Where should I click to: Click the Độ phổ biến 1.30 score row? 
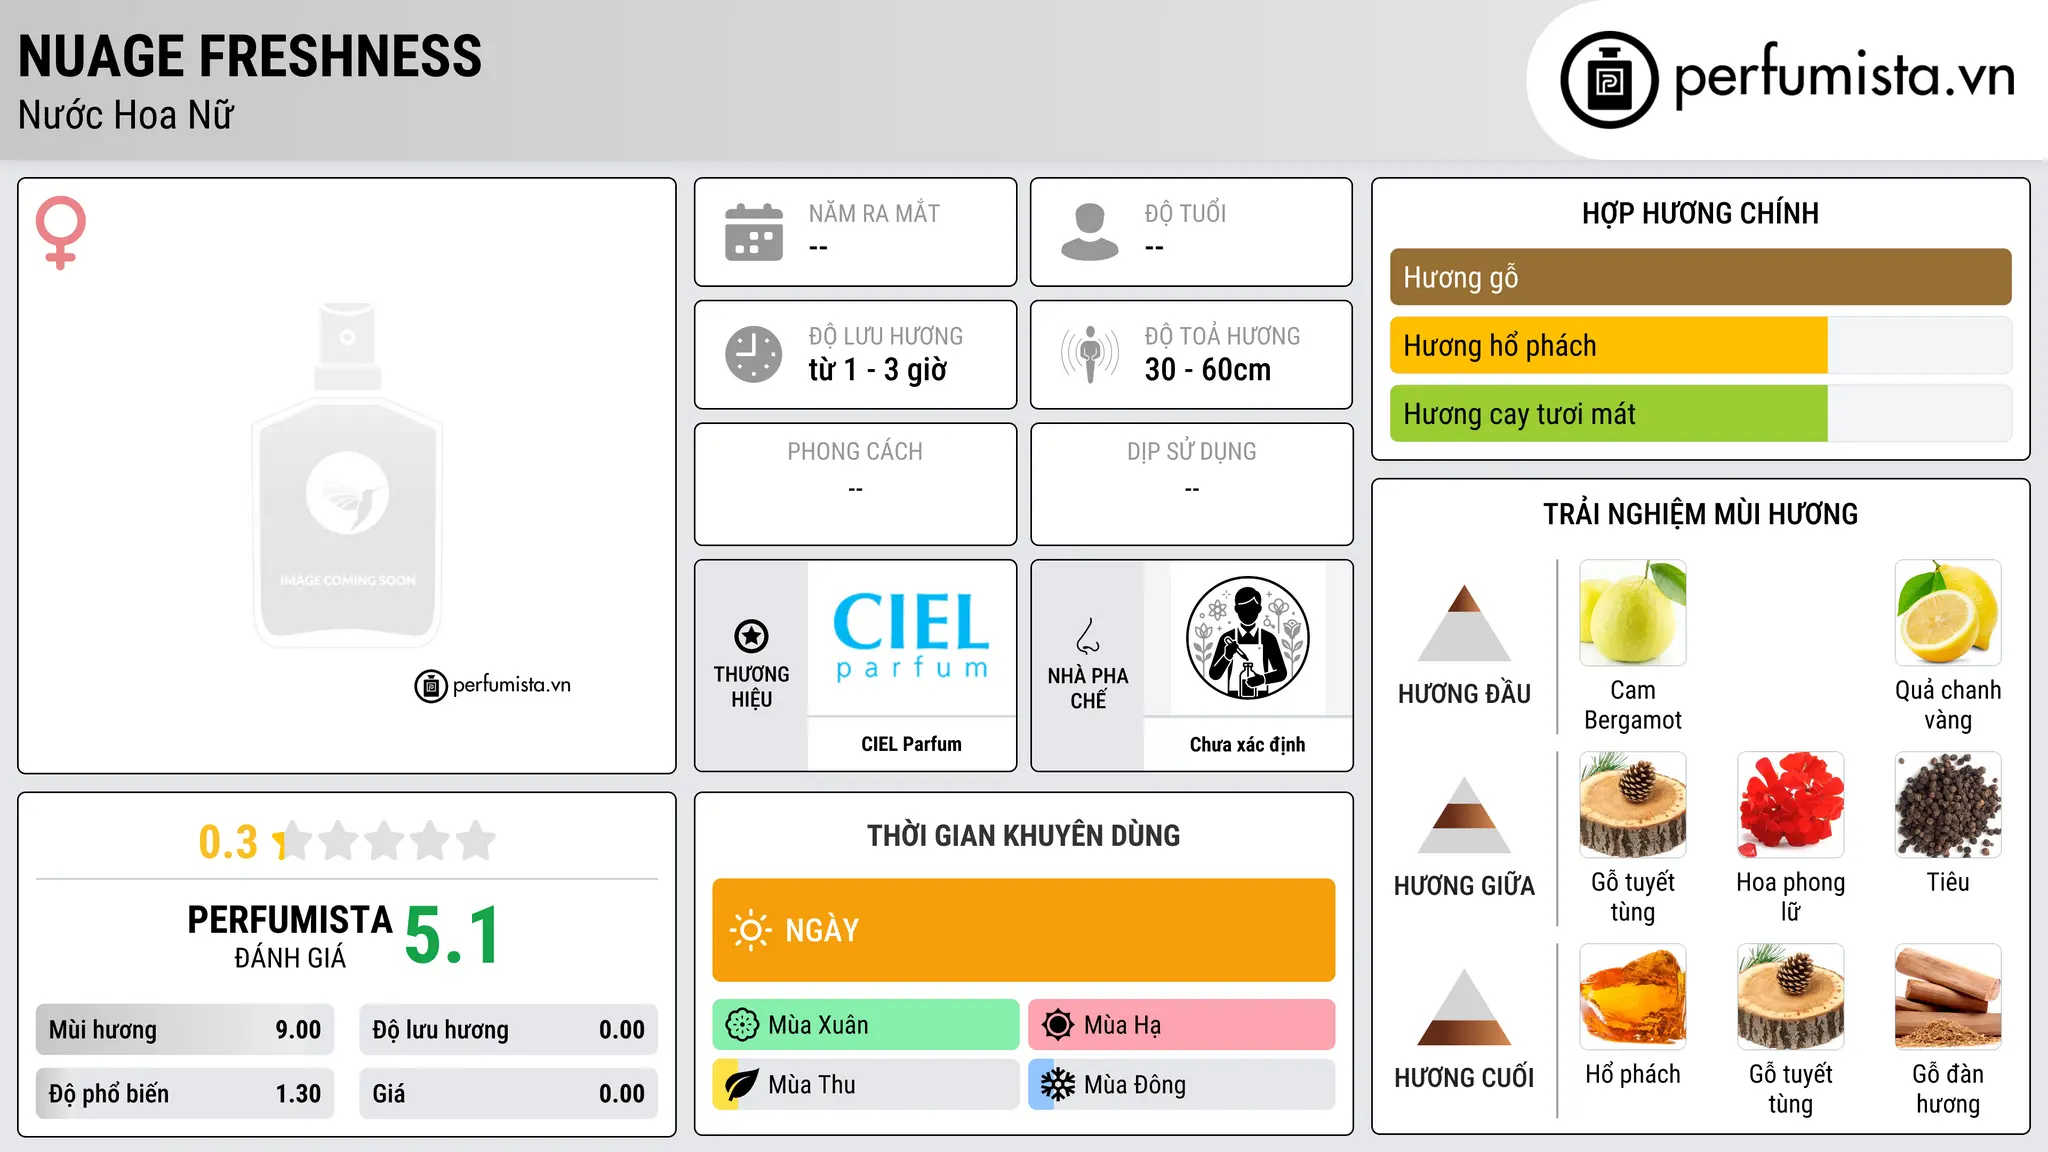(x=185, y=1094)
